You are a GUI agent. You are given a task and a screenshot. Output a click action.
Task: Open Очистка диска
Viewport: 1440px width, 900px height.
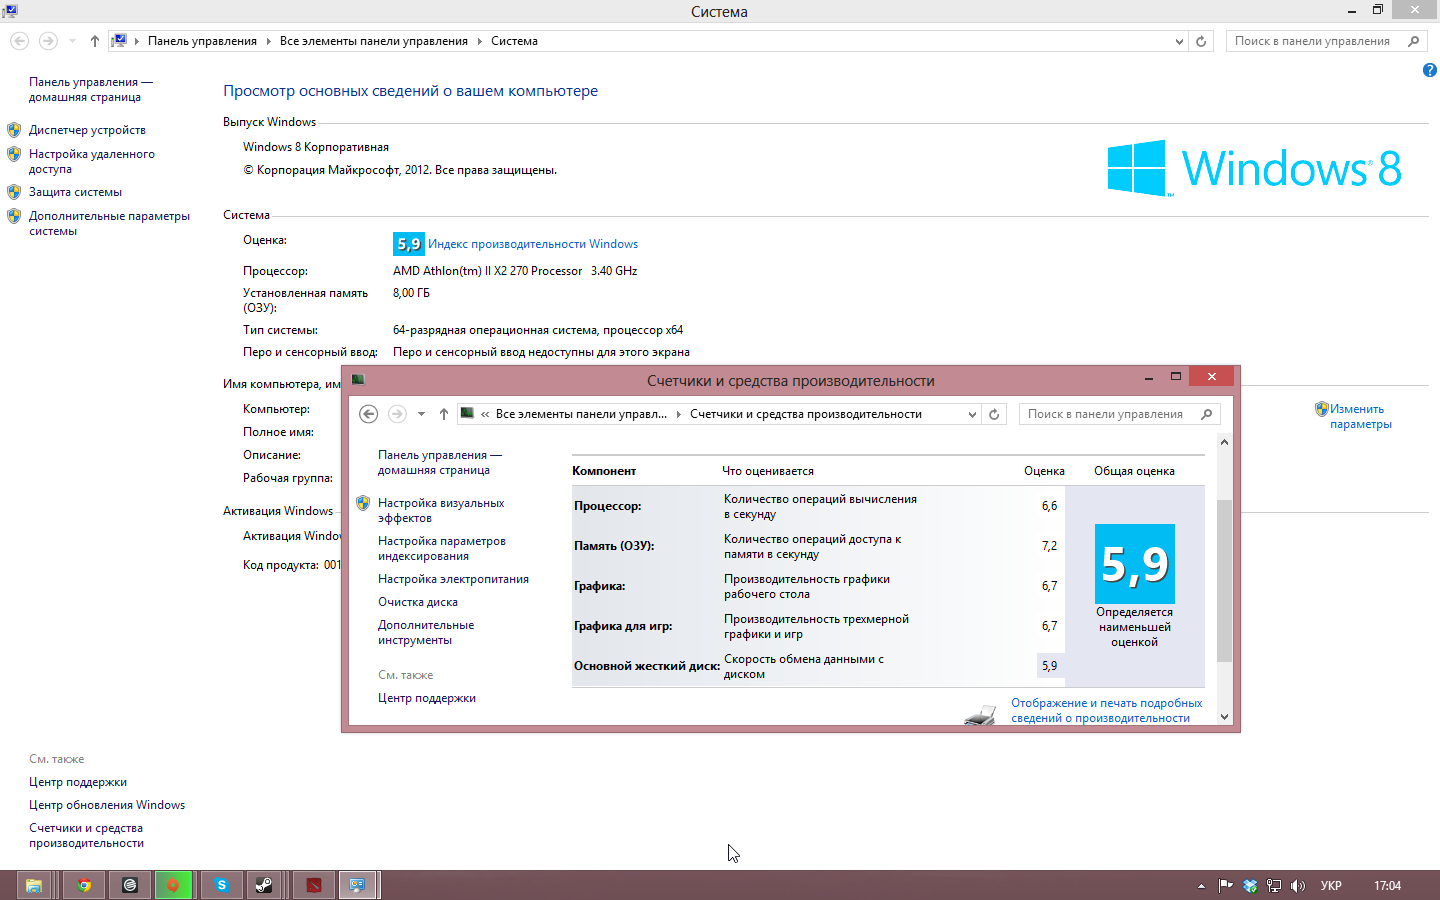(x=418, y=602)
